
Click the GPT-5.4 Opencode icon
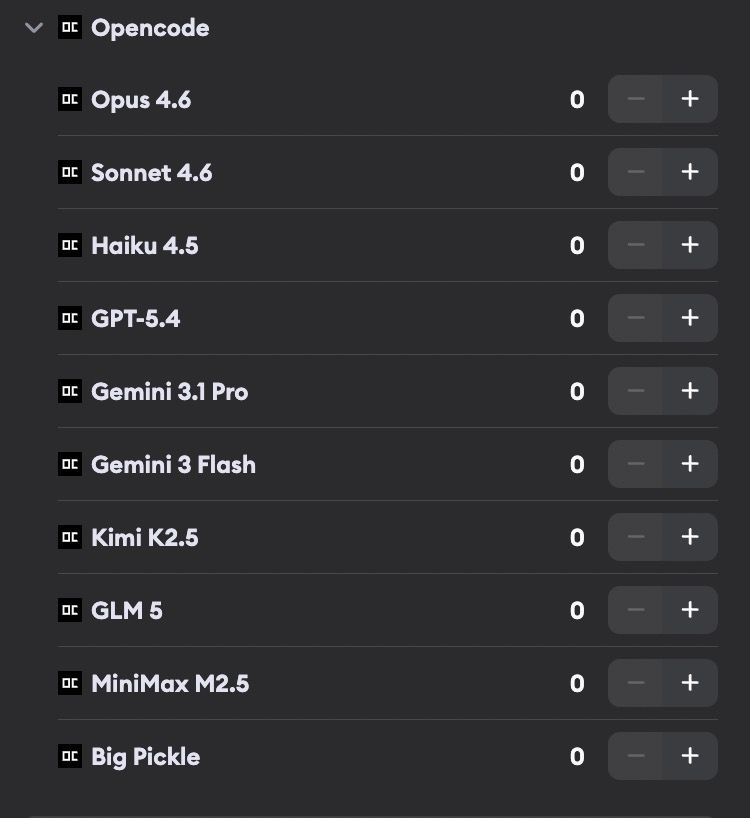click(x=70, y=318)
